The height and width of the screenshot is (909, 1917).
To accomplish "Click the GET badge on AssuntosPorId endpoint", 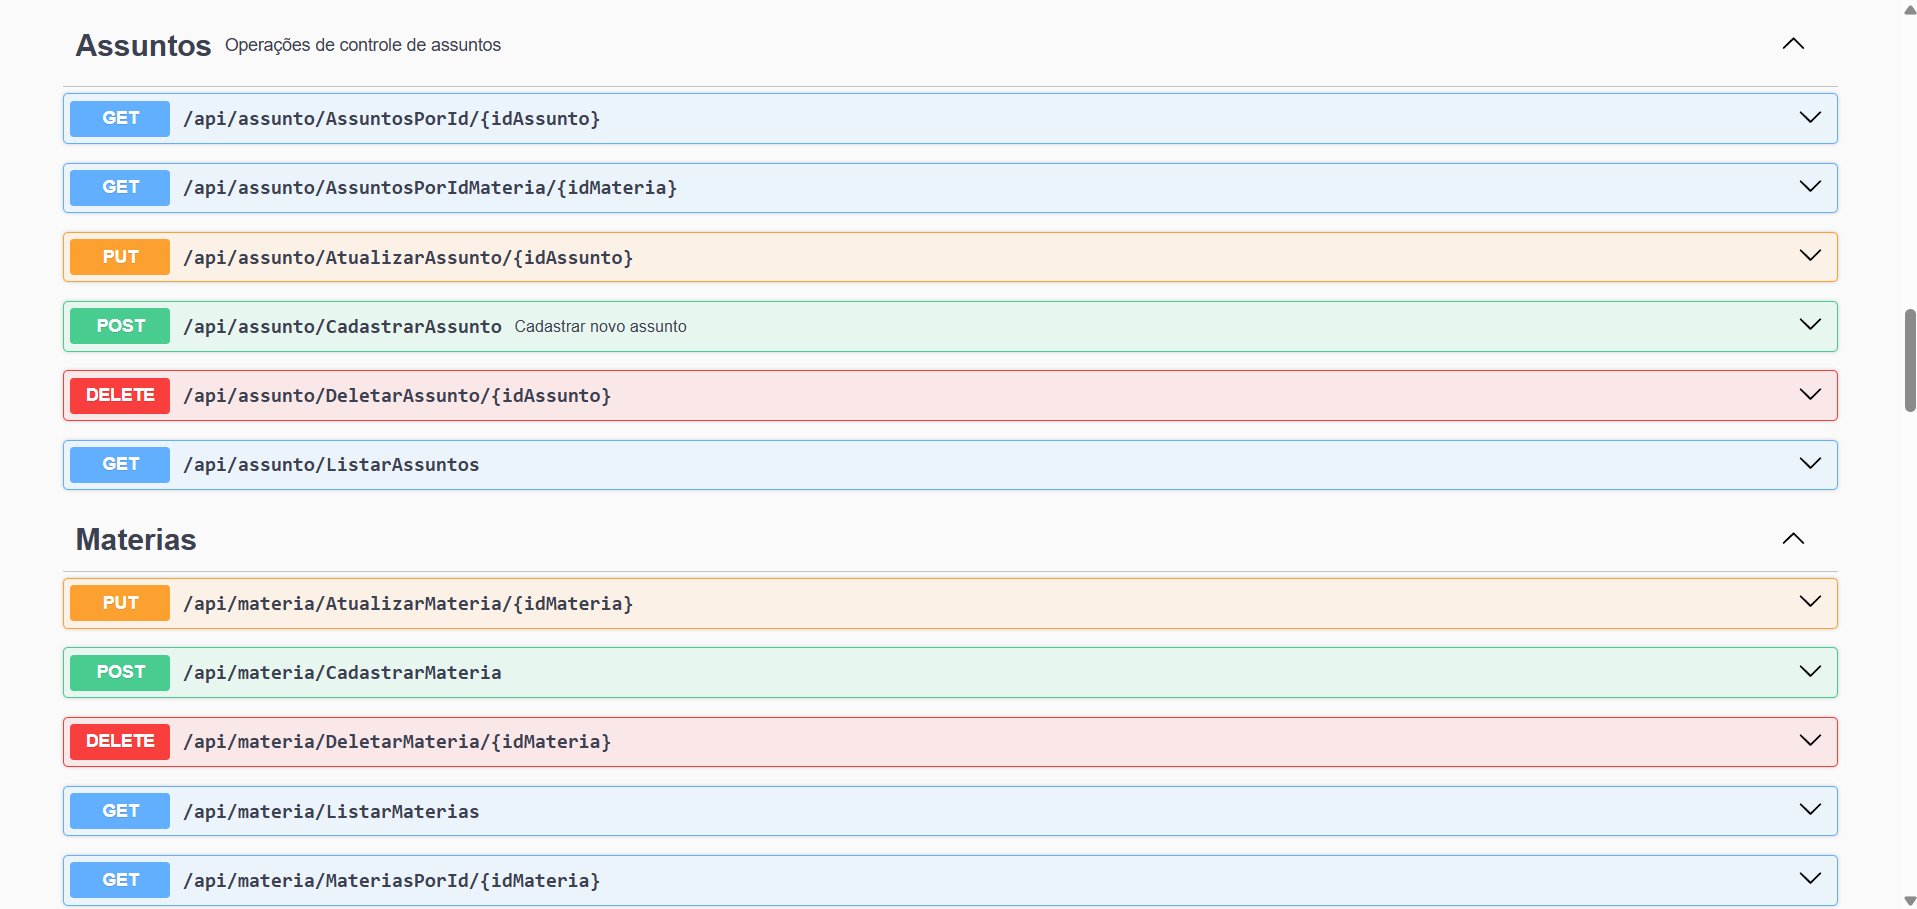I will coord(119,118).
